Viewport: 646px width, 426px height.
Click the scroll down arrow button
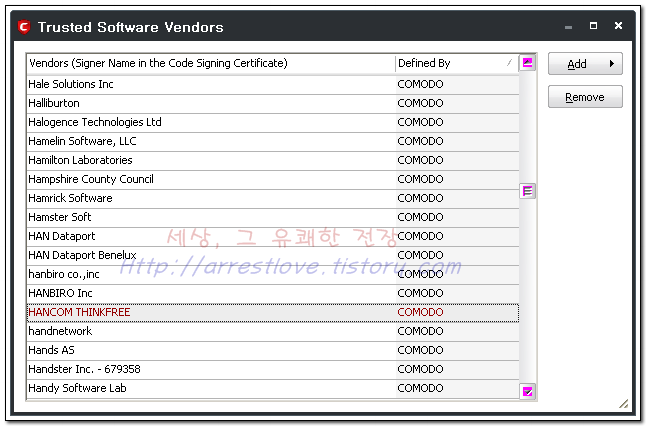(x=527, y=391)
